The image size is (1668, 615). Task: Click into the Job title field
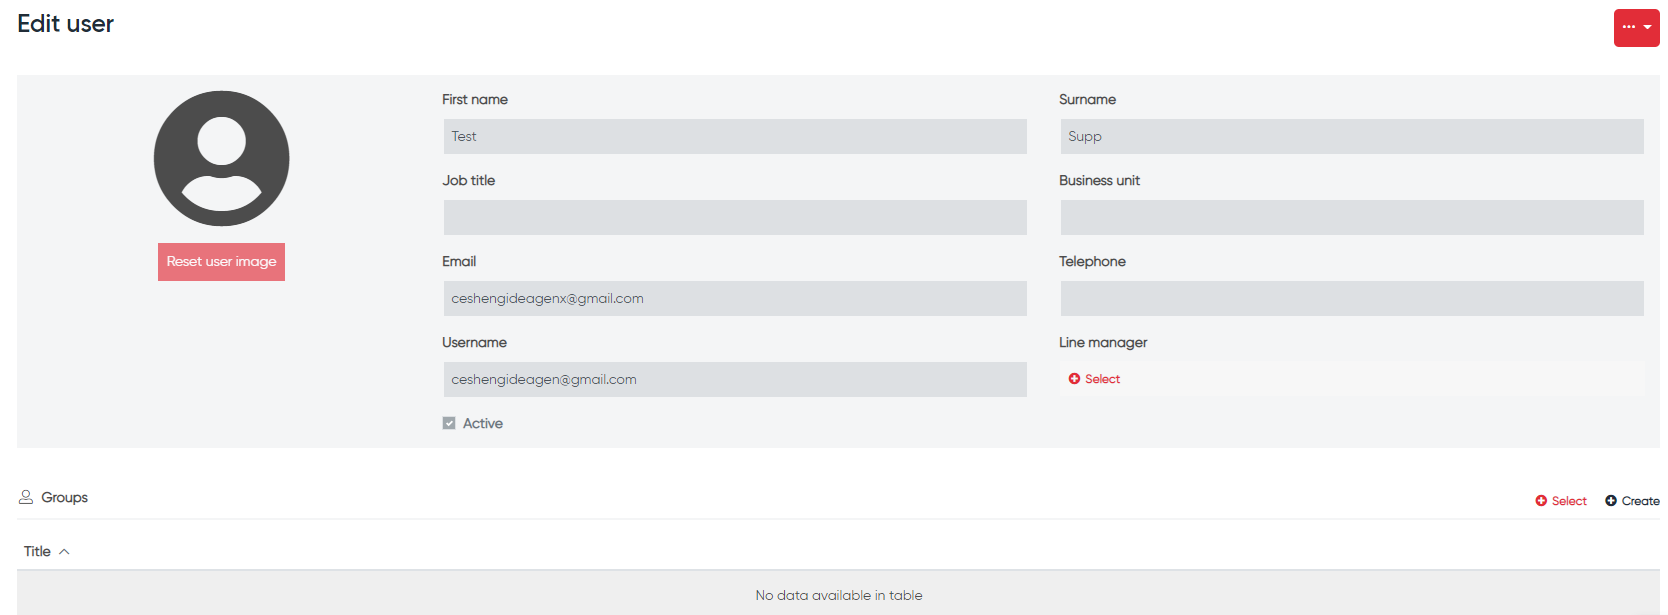(x=735, y=218)
